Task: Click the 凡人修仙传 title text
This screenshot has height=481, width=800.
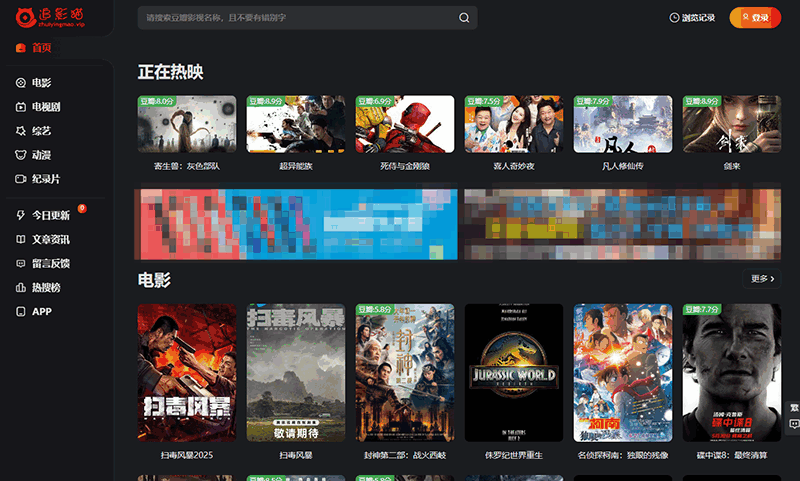Action: click(x=623, y=166)
